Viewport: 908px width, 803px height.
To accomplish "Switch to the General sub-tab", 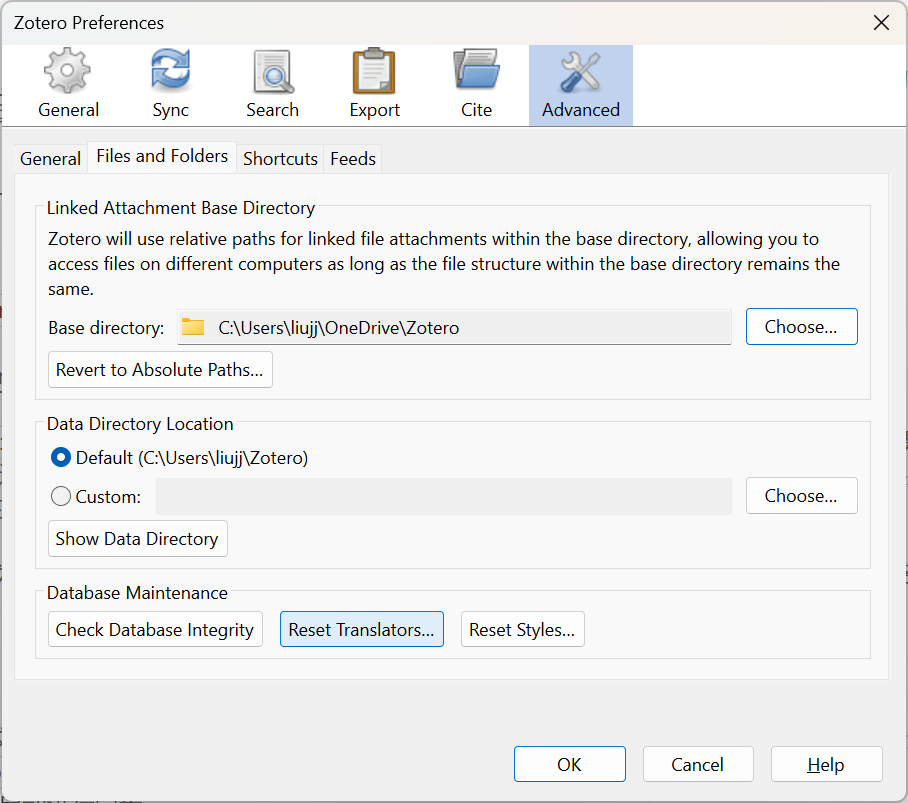I will click(x=50, y=158).
